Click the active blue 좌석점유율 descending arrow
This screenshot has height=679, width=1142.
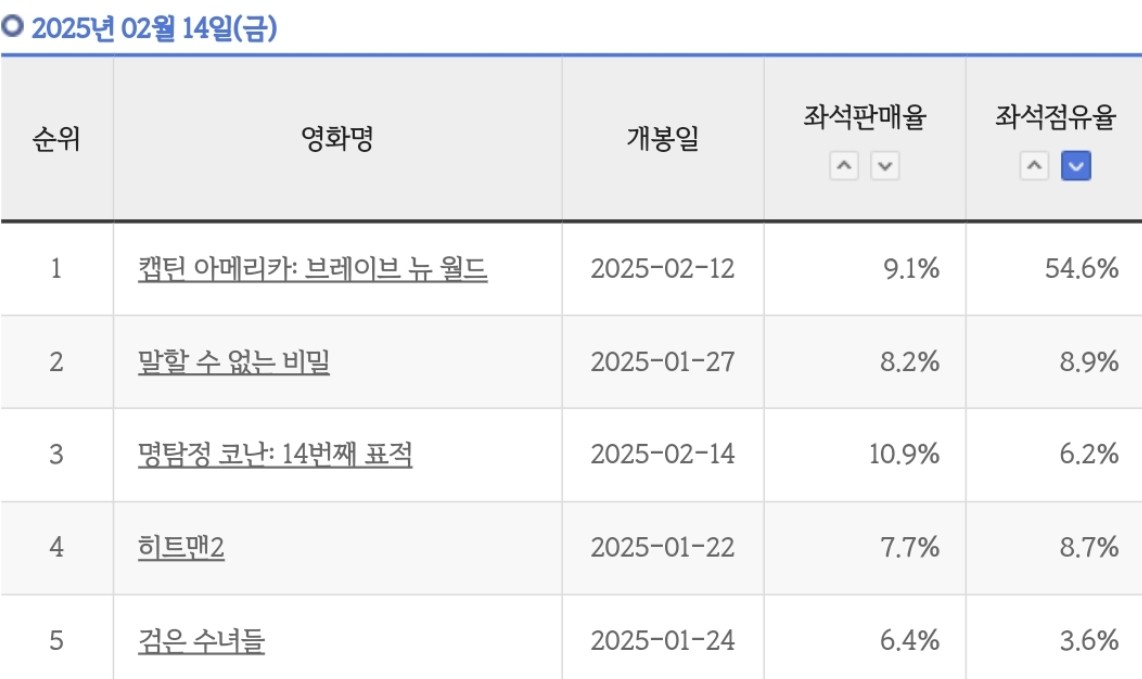tap(1075, 166)
